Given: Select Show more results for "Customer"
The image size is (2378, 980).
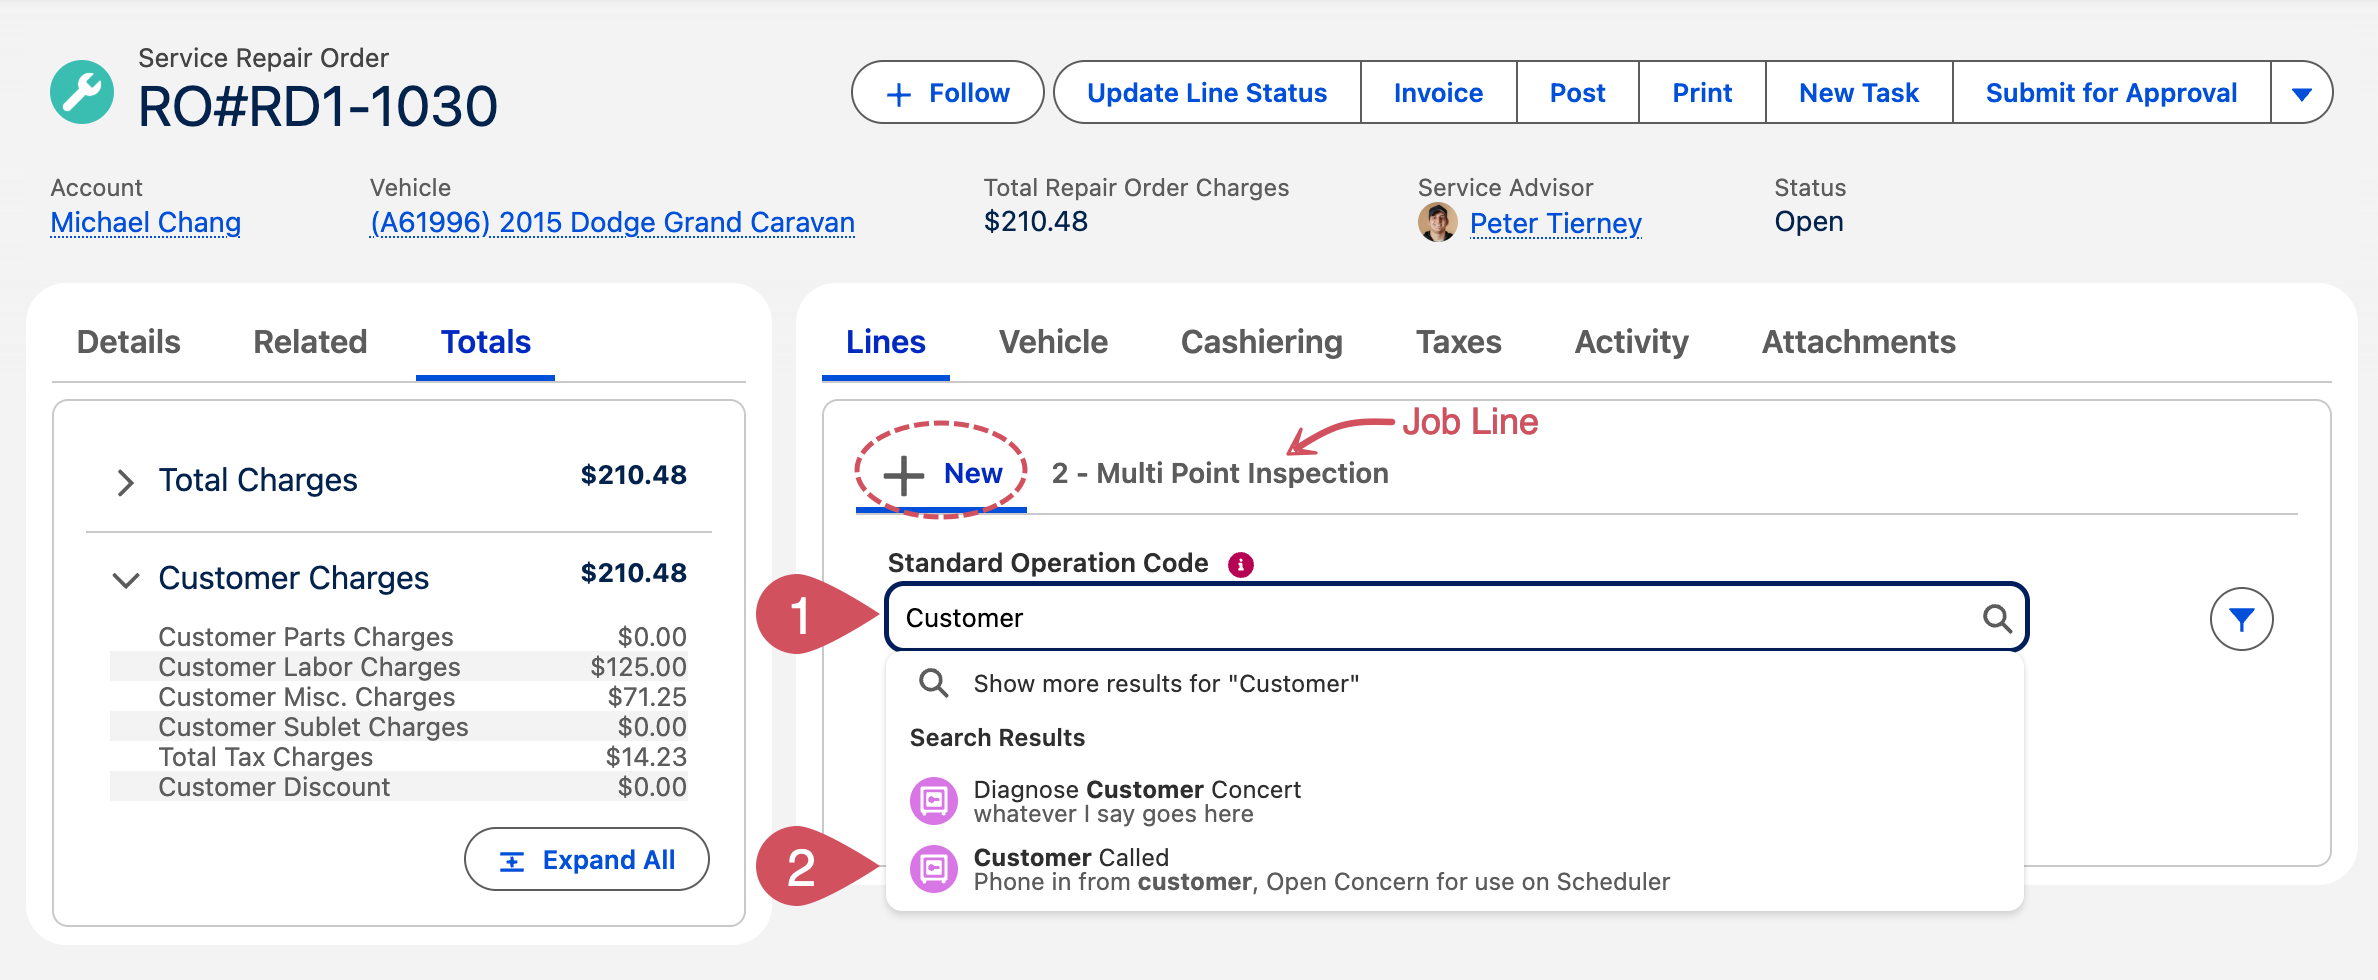Looking at the screenshot, I should point(1455,683).
